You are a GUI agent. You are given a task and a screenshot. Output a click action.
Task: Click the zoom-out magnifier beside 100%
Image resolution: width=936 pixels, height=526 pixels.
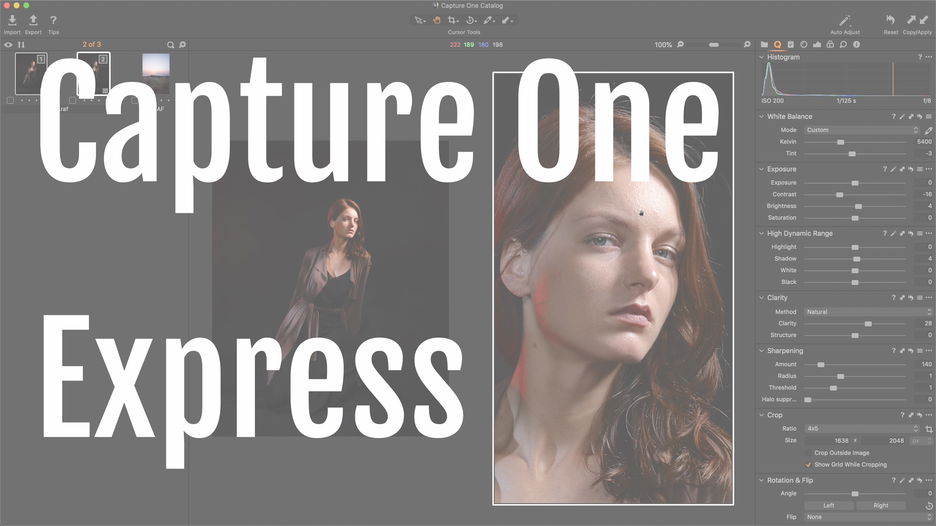[x=681, y=44]
